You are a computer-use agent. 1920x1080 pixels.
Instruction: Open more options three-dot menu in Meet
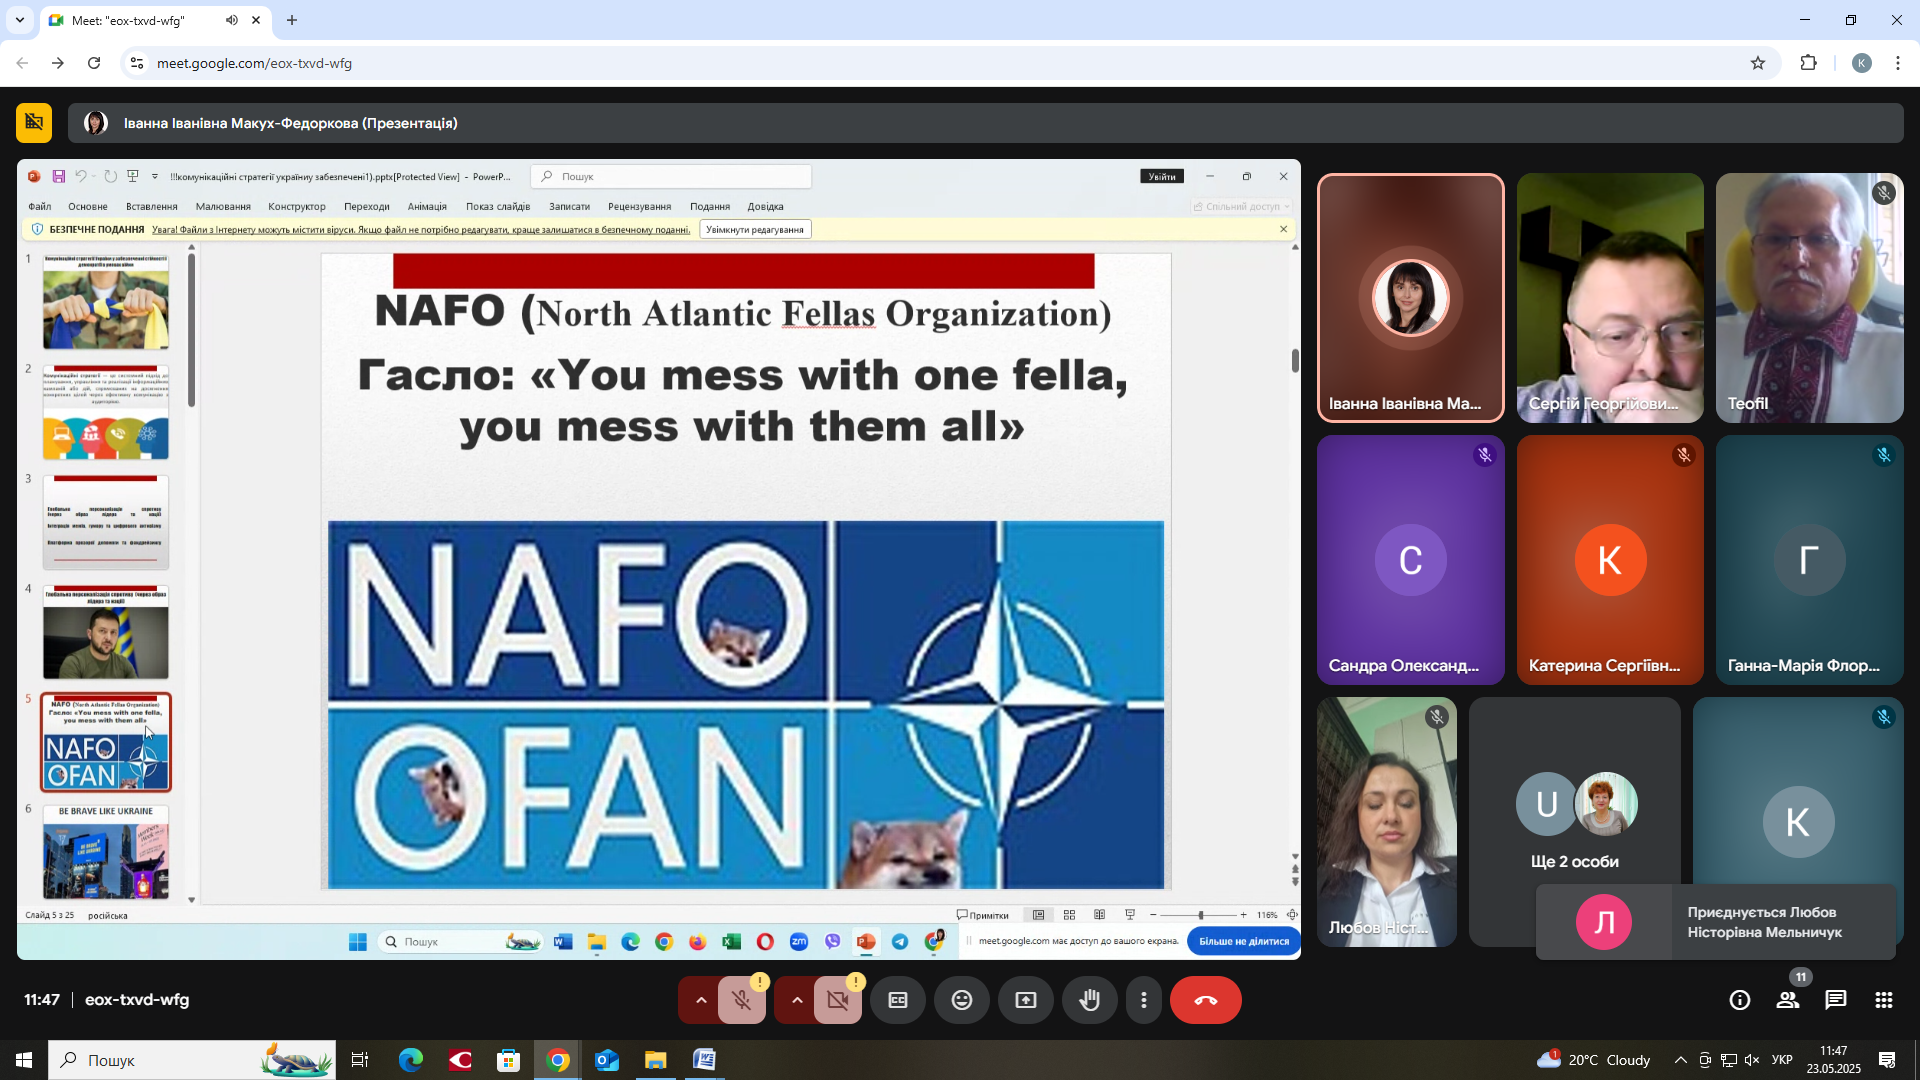[1144, 1000]
